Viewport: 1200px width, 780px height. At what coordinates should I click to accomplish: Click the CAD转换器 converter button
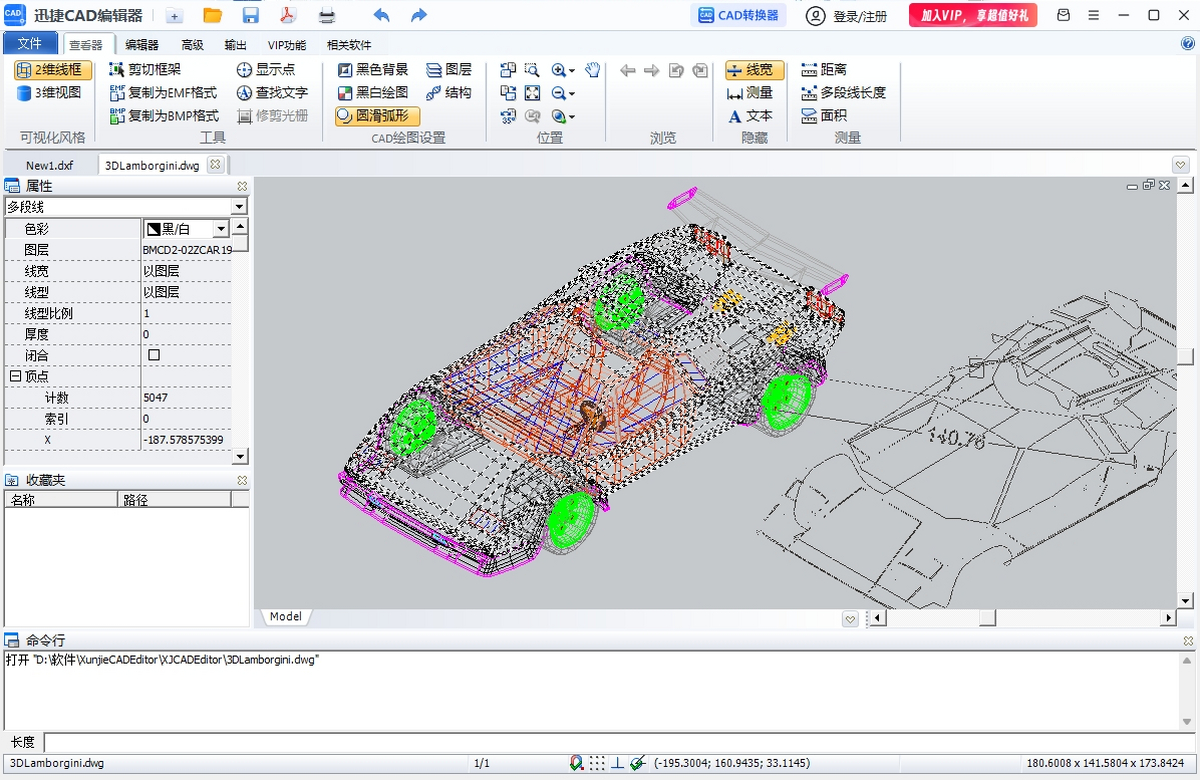click(x=738, y=15)
